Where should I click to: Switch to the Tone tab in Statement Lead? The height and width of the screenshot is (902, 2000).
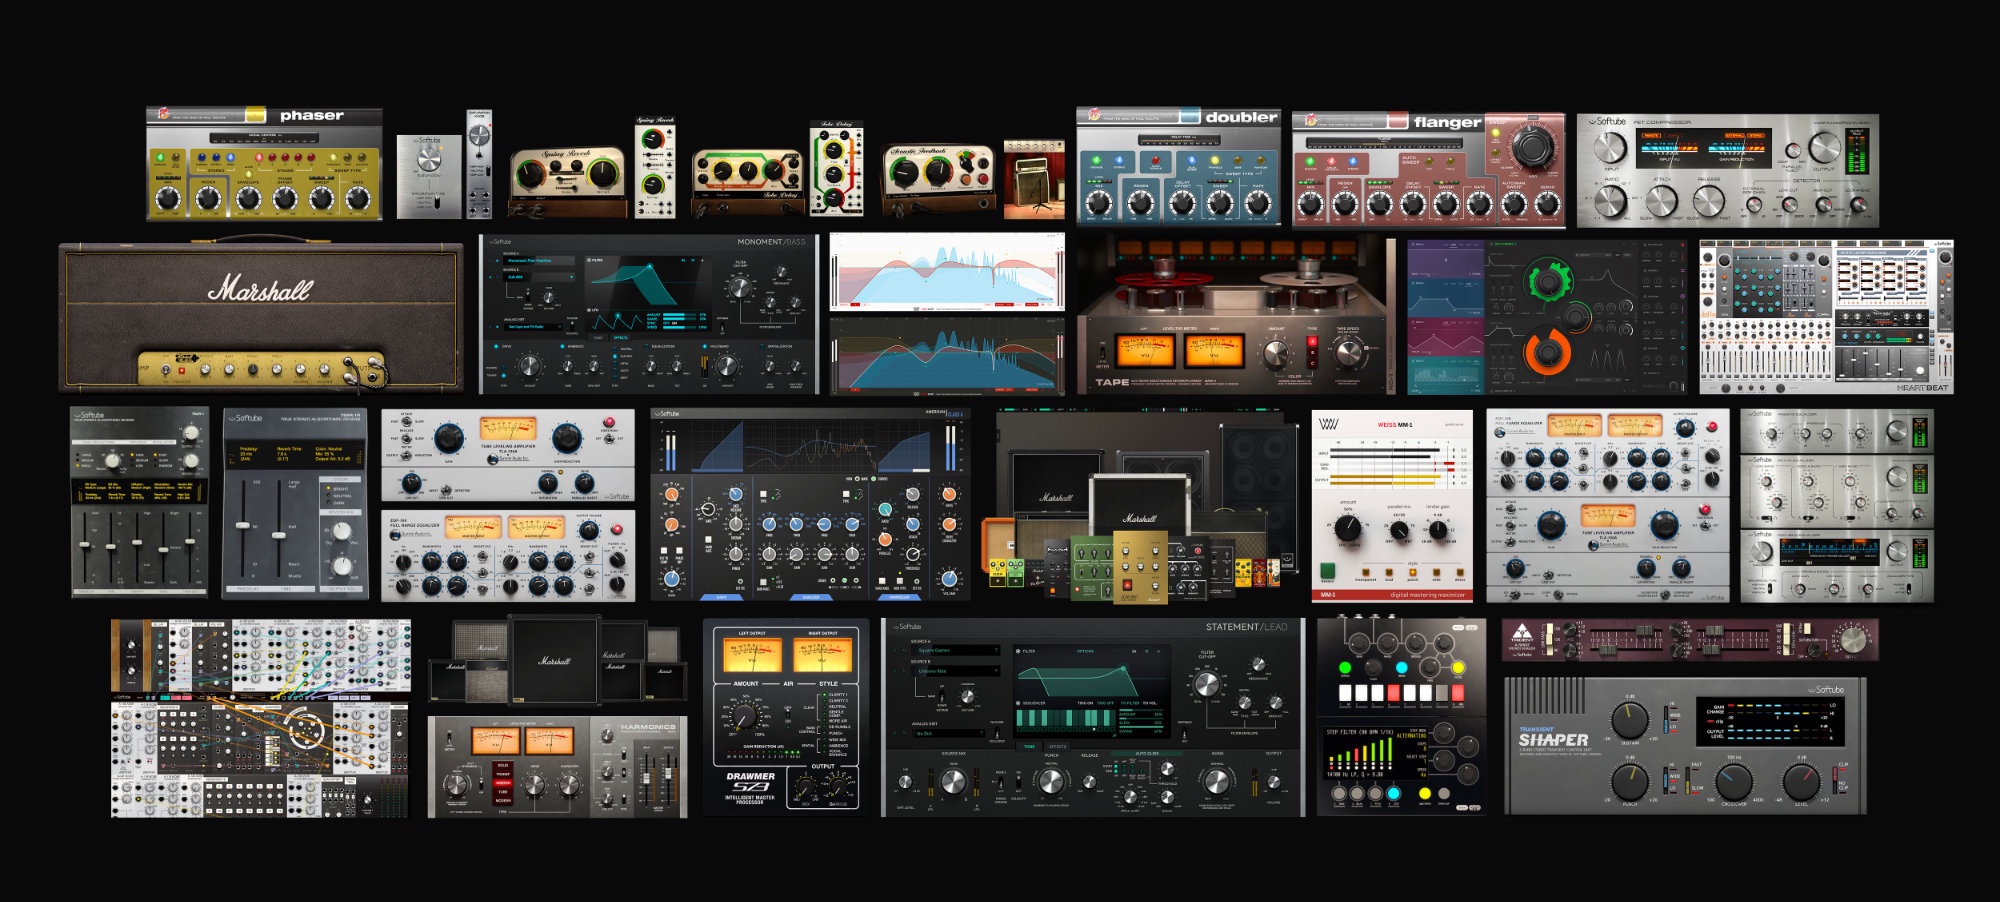1029,746
